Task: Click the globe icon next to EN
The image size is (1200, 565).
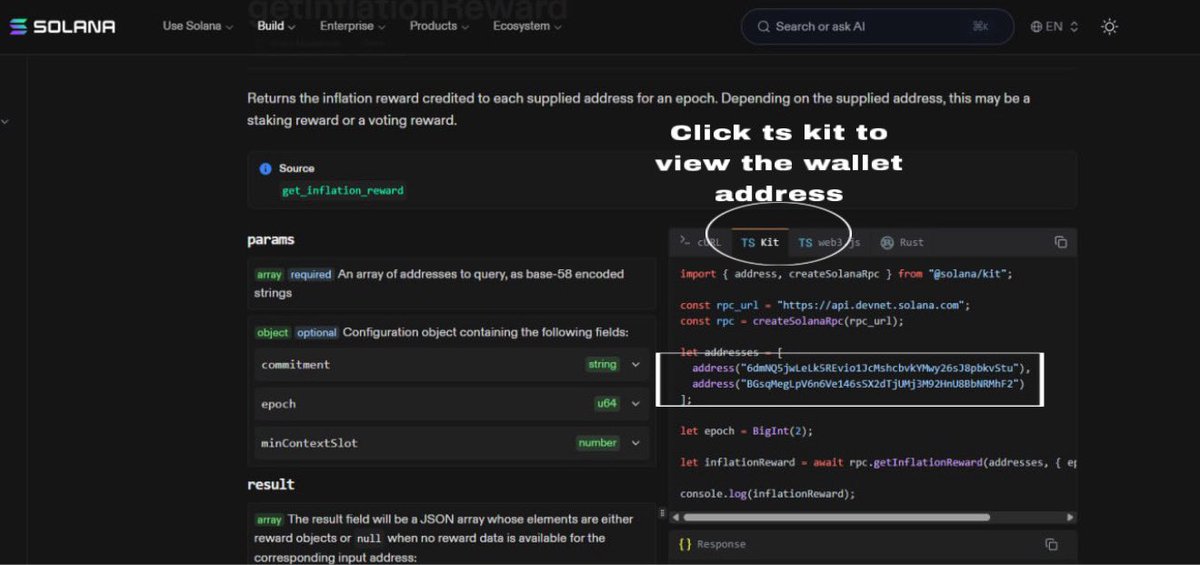Action: 1036,27
